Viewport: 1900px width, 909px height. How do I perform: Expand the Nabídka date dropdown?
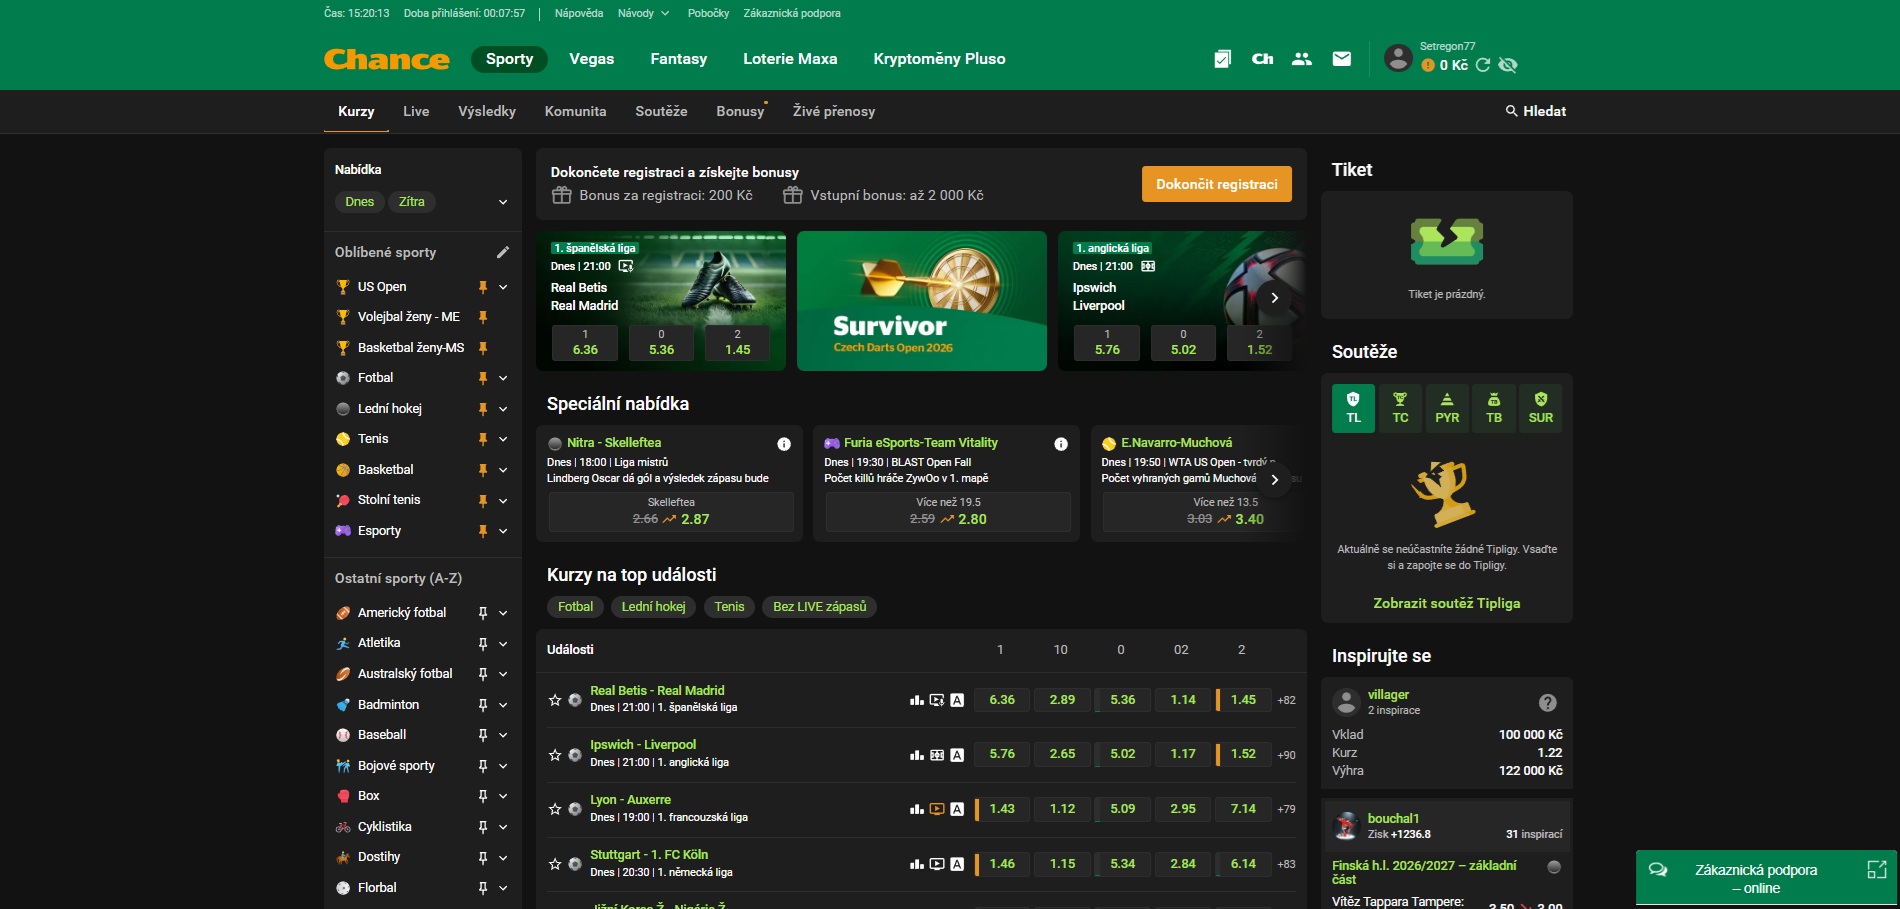(x=503, y=202)
